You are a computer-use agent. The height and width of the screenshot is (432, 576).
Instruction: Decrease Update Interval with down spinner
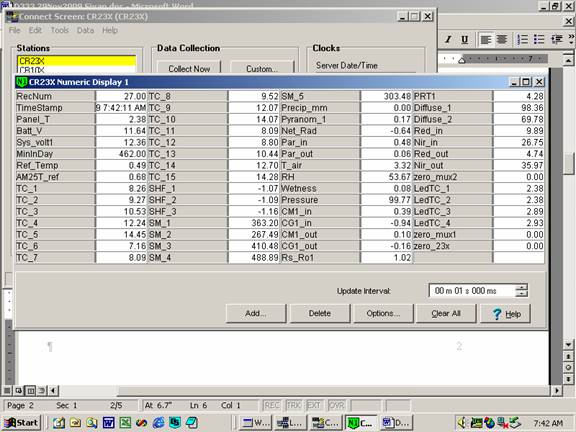point(522,294)
